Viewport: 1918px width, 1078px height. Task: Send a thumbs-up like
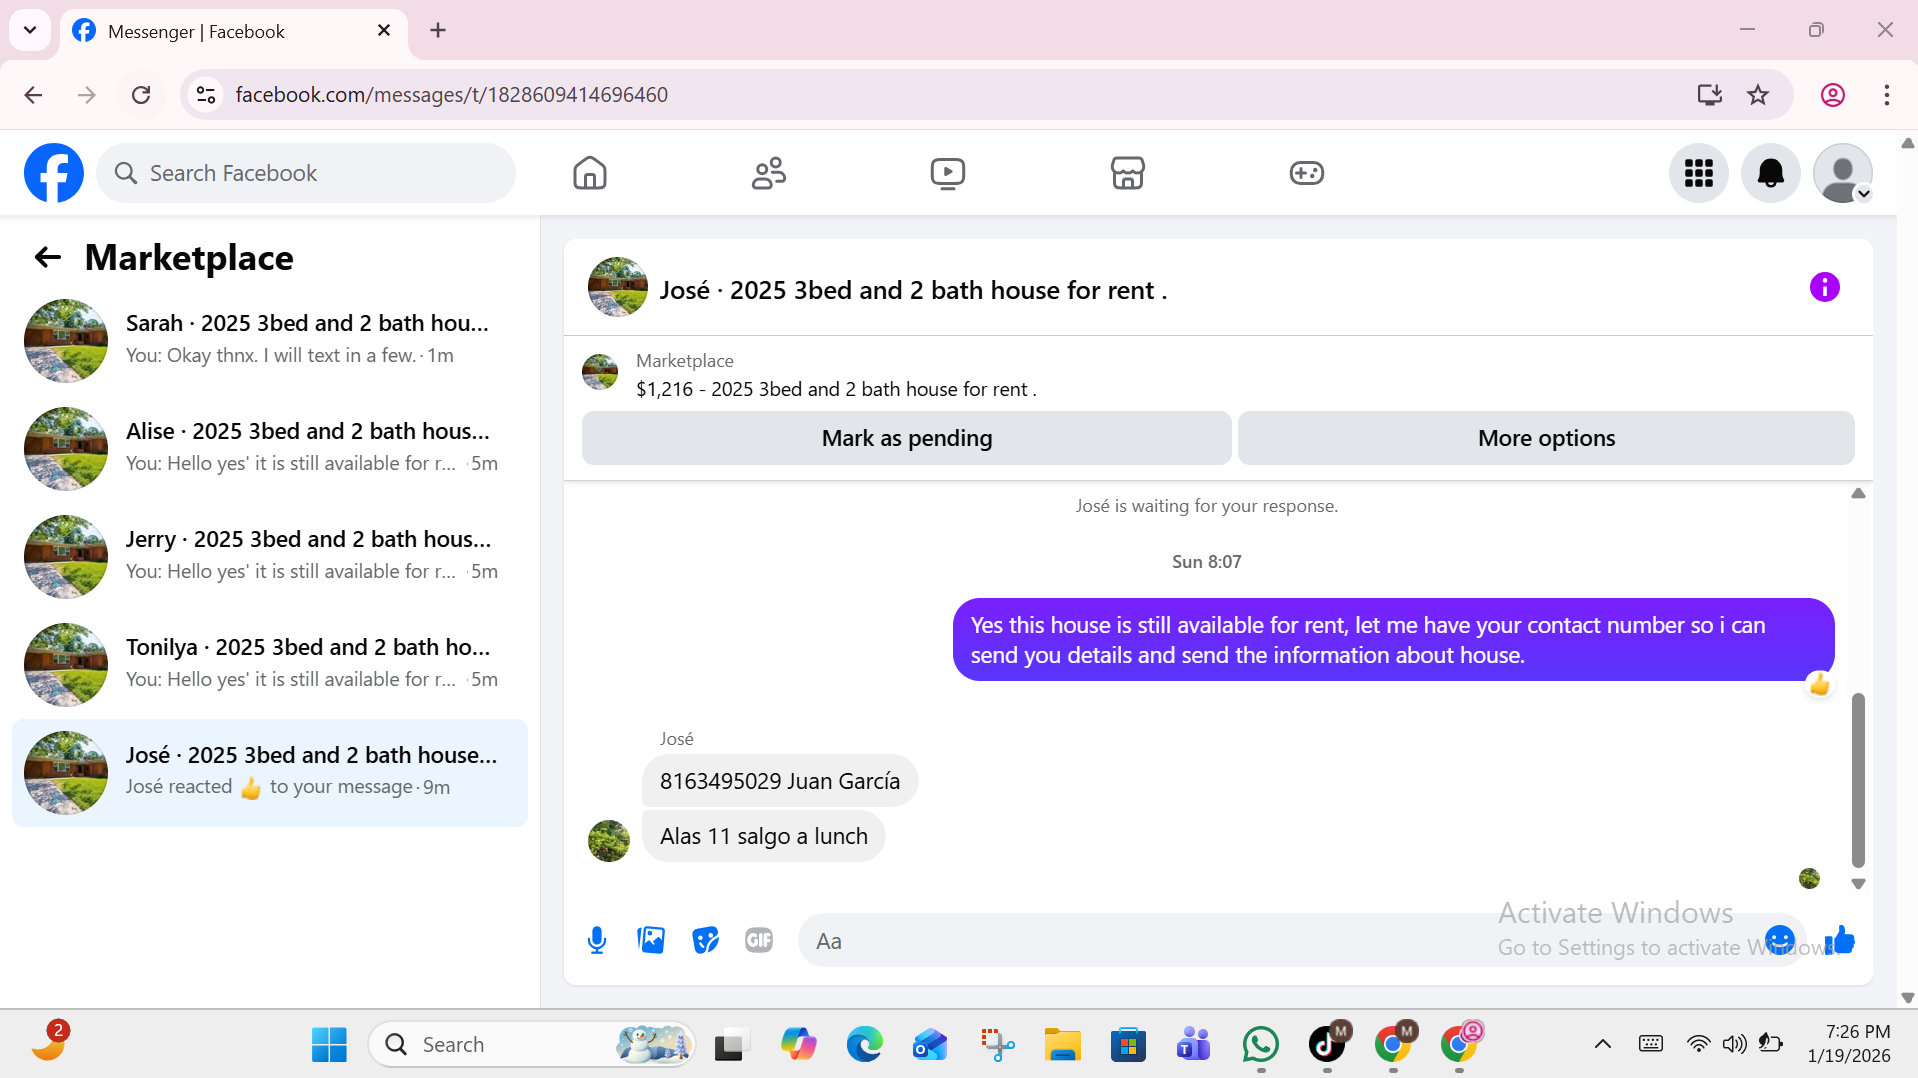click(x=1840, y=940)
